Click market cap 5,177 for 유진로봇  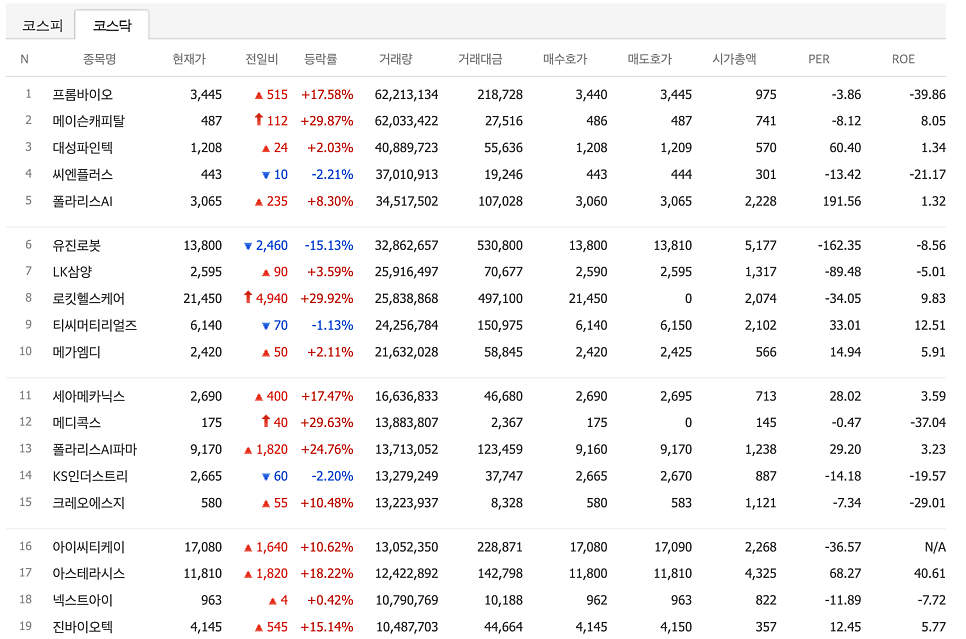click(x=760, y=245)
